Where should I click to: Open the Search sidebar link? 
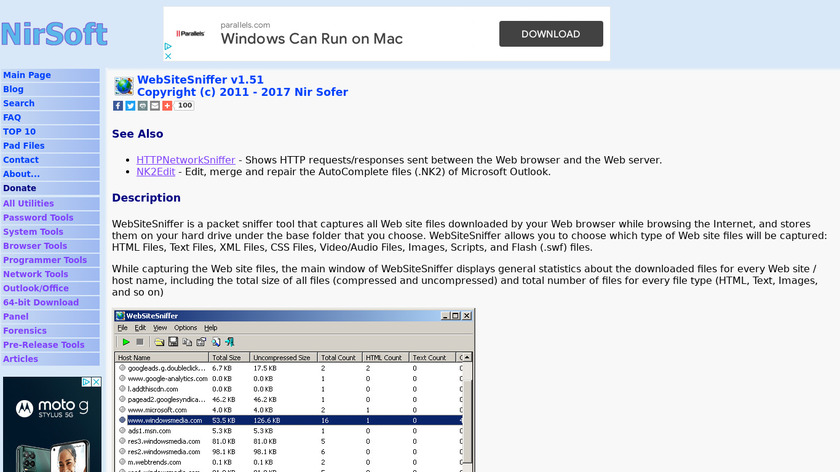click(19, 103)
